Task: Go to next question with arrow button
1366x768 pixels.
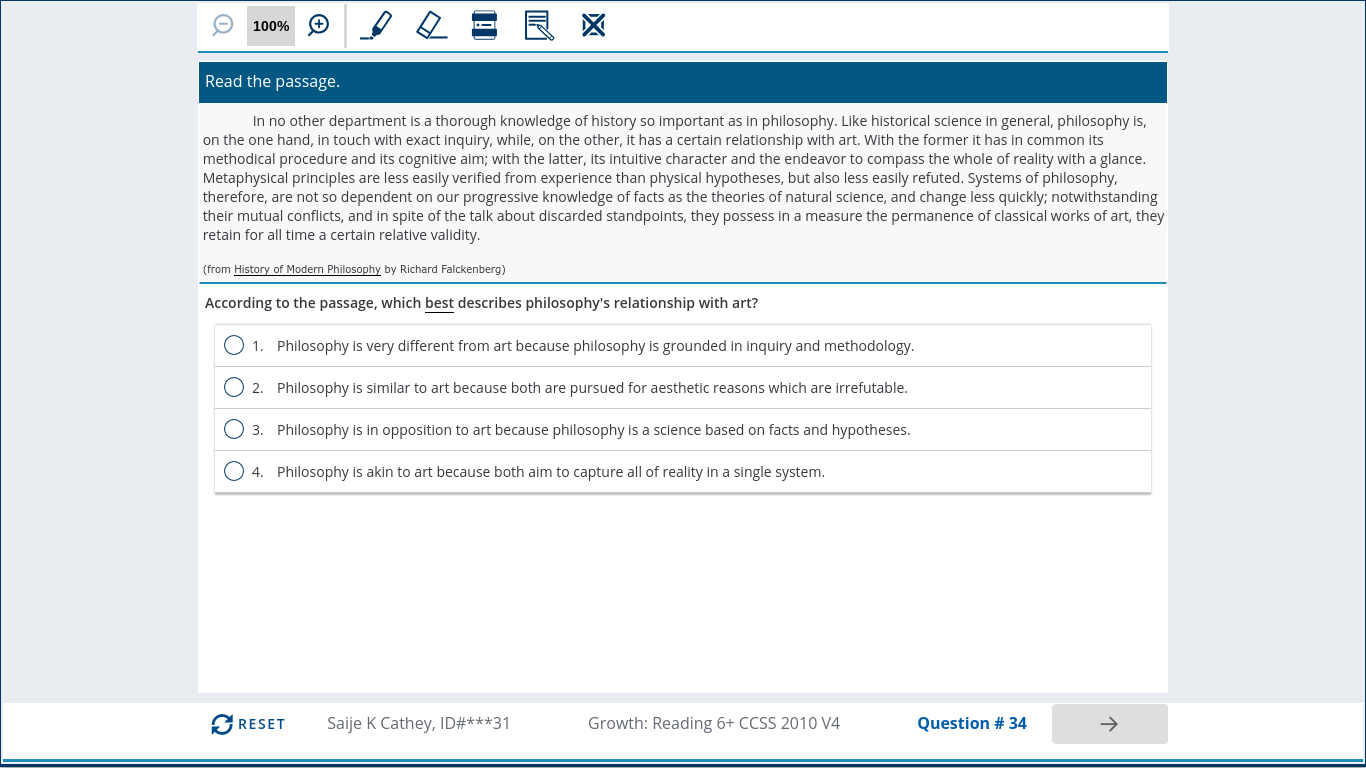Action: click(1109, 724)
